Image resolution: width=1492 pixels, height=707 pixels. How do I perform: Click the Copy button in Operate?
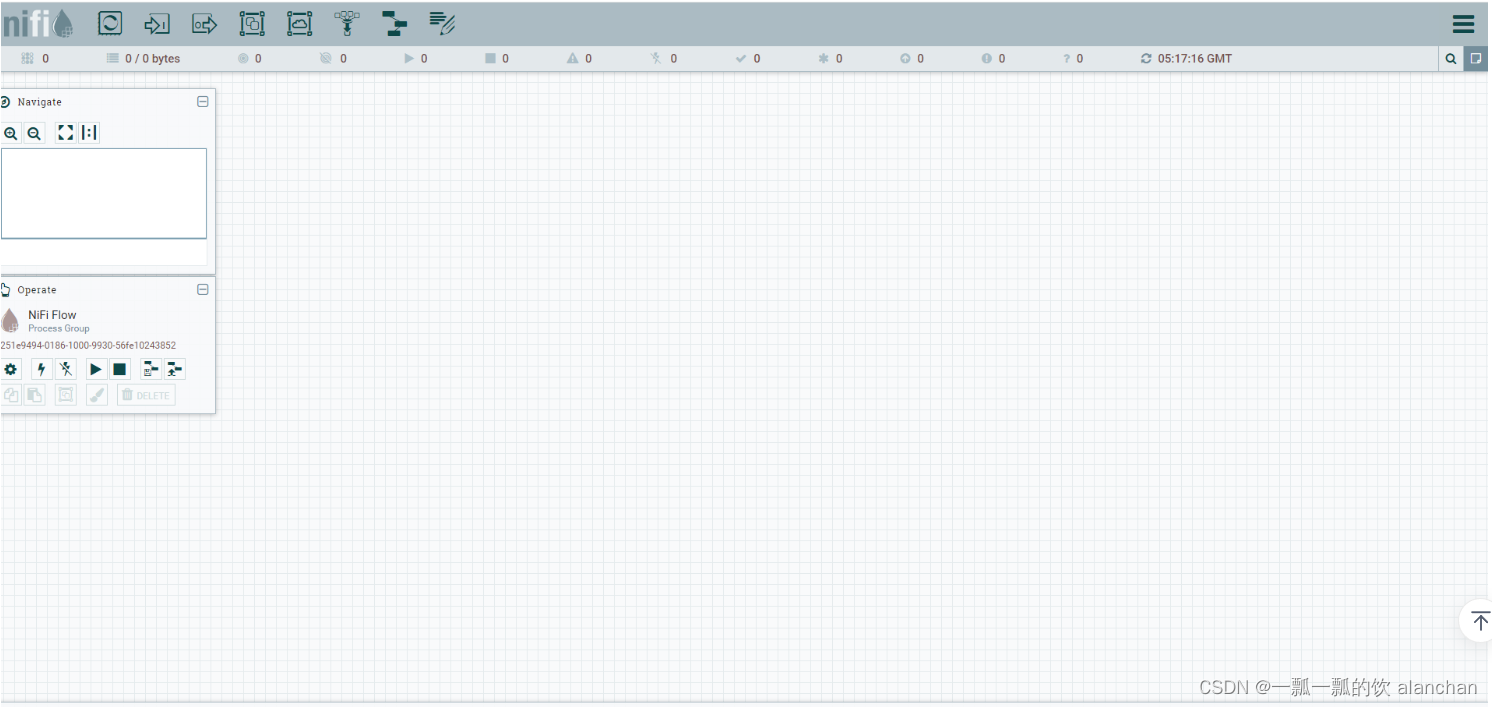click(x=11, y=395)
